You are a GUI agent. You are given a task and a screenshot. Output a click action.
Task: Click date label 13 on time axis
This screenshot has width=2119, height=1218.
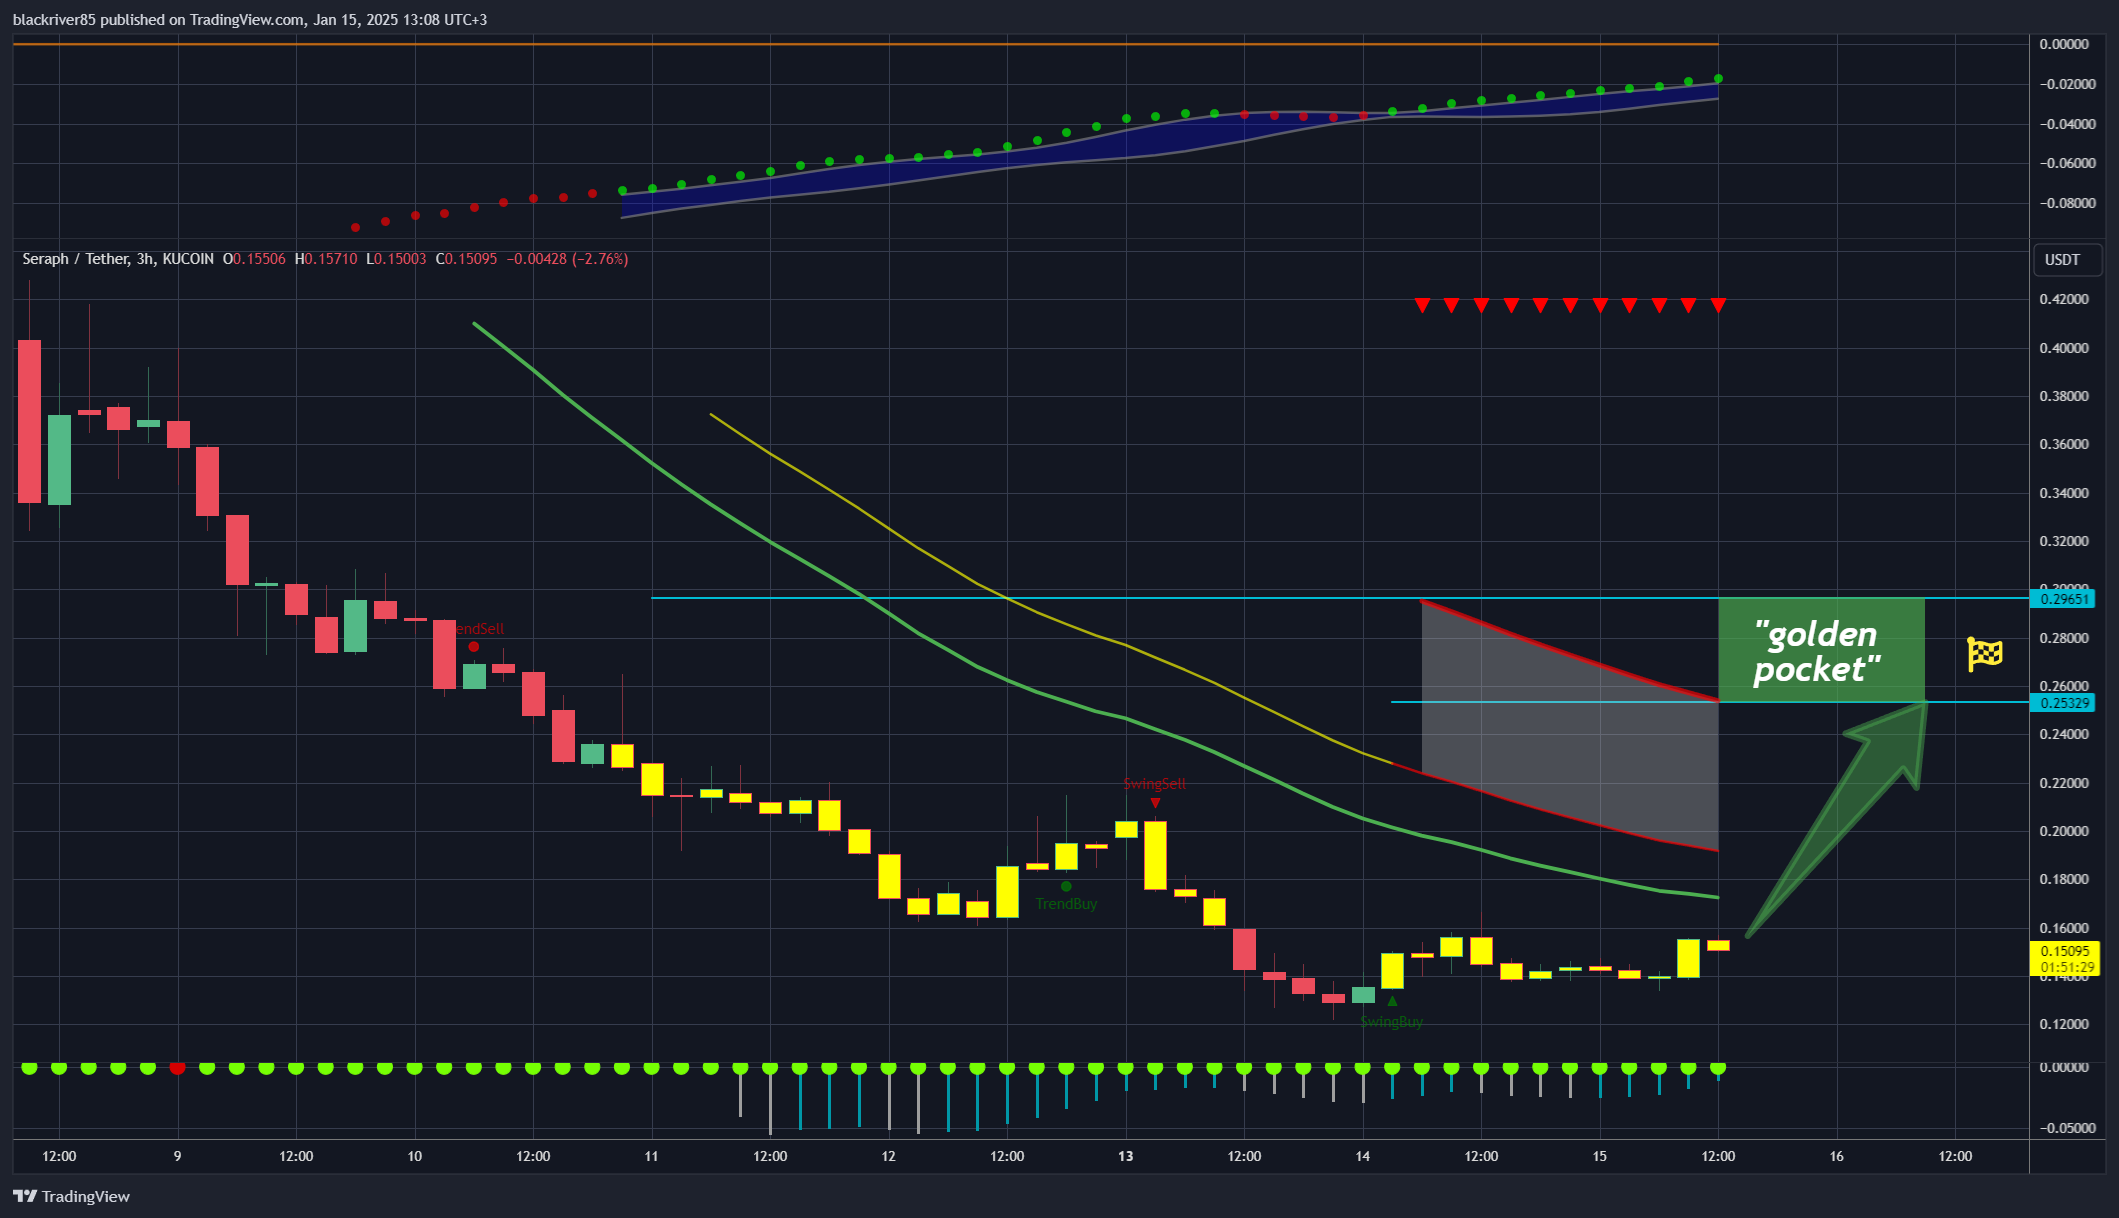[x=1126, y=1156]
